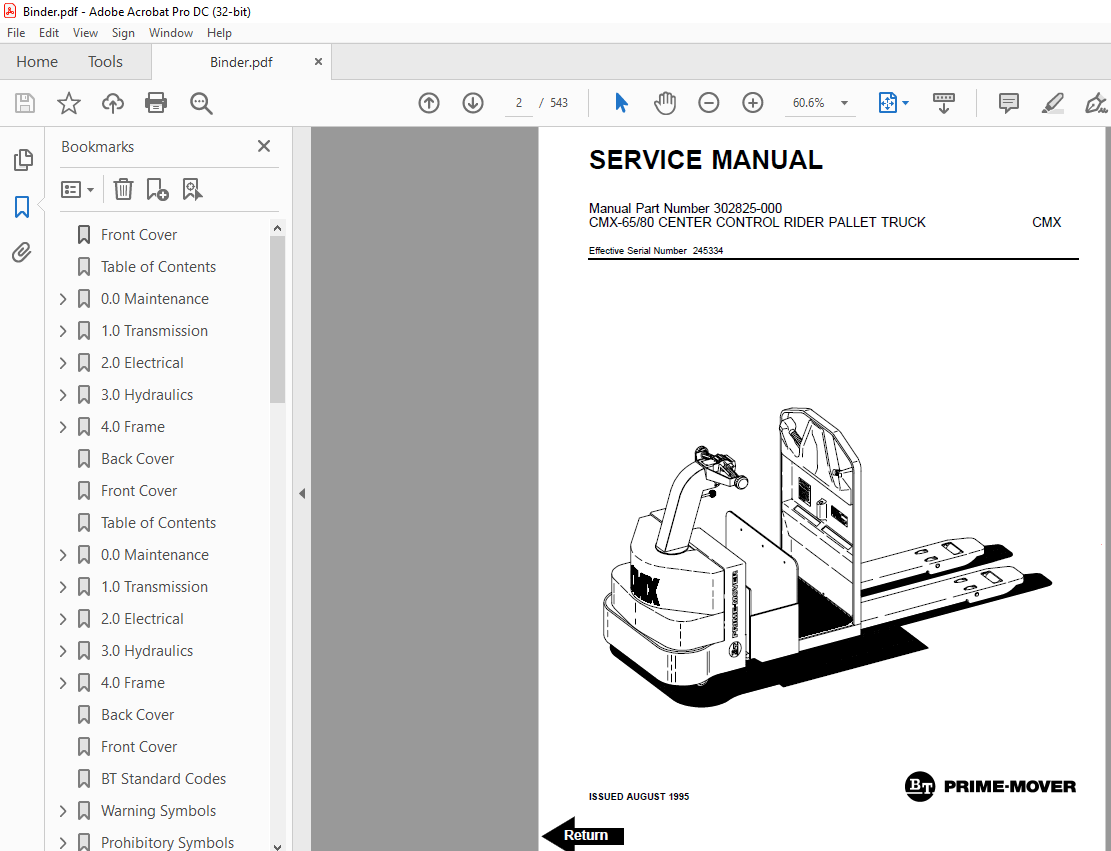Delete selected bookmark with trash icon

click(123, 189)
